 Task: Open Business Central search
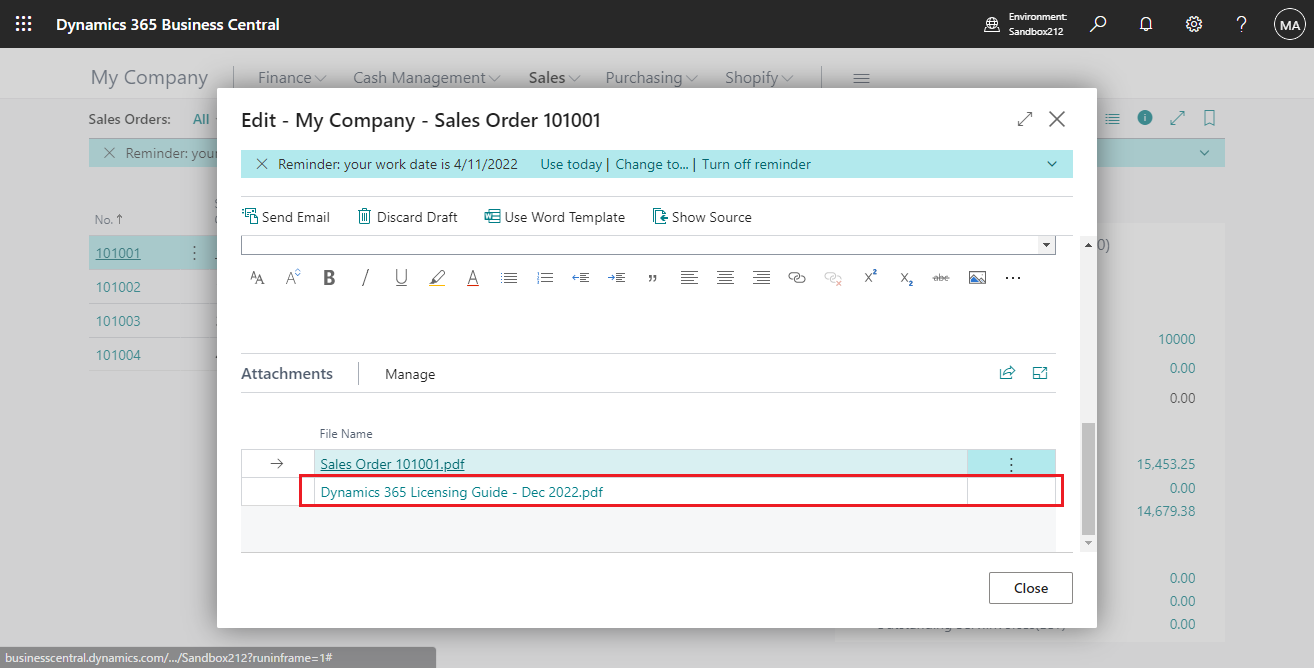tap(1097, 23)
